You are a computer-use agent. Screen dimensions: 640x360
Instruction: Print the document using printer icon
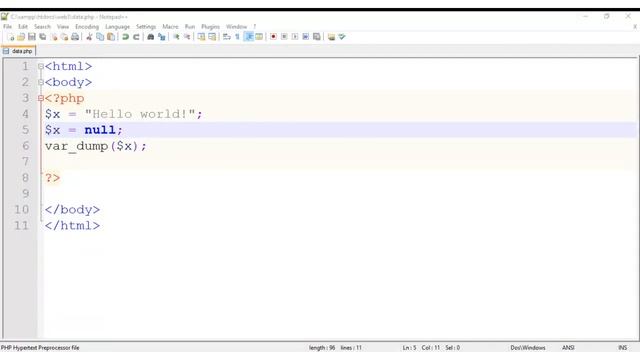click(75, 37)
